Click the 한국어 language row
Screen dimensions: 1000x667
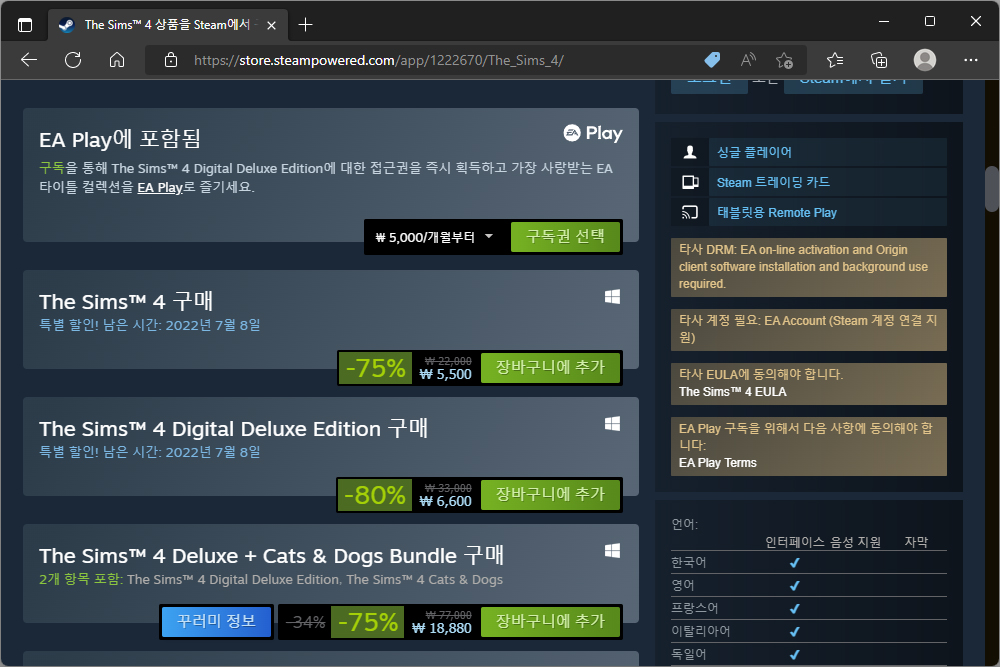click(x=809, y=562)
